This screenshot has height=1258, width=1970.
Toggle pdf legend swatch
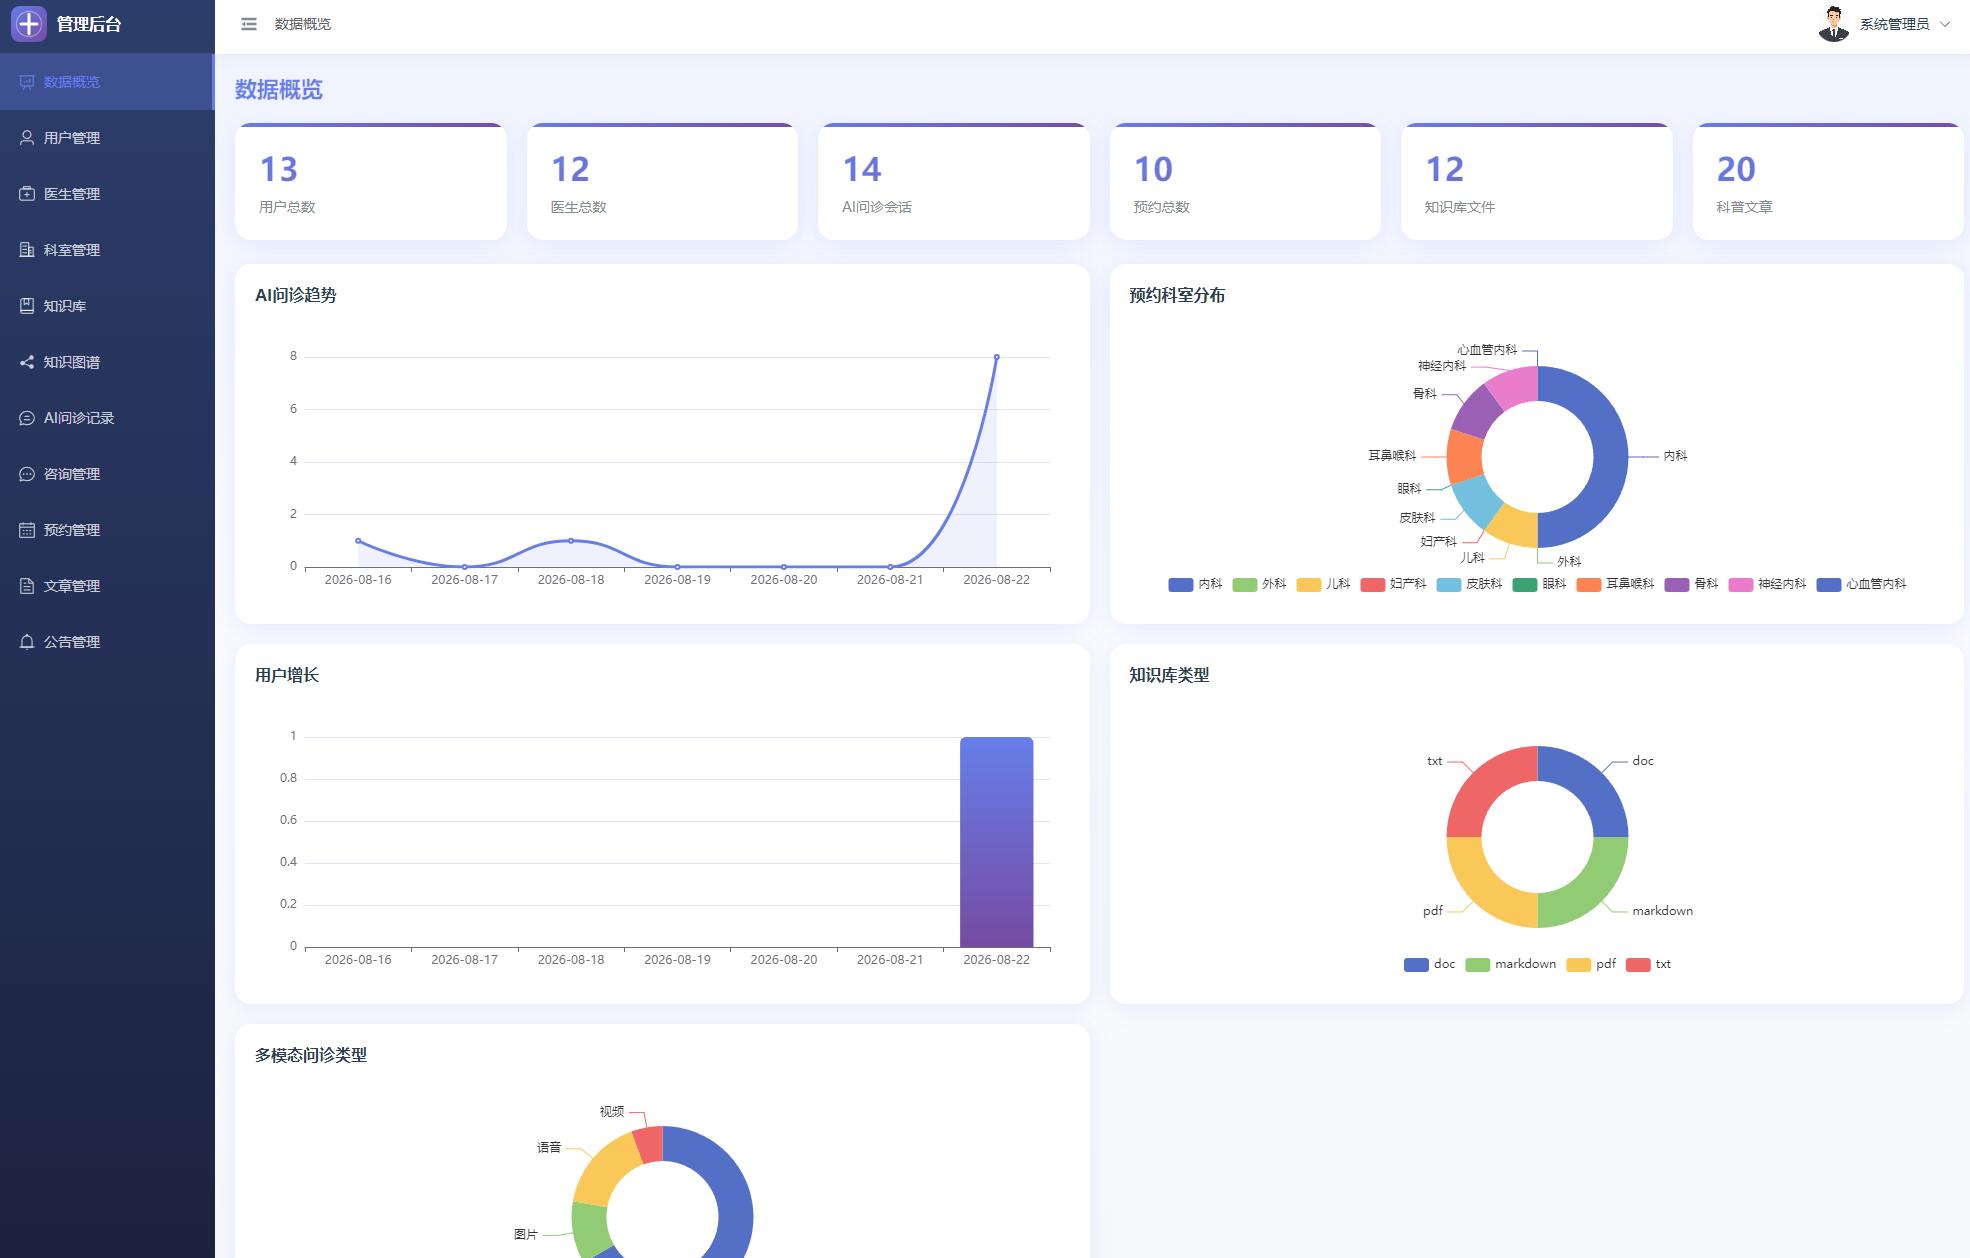pyautogui.click(x=1578, y=964)
